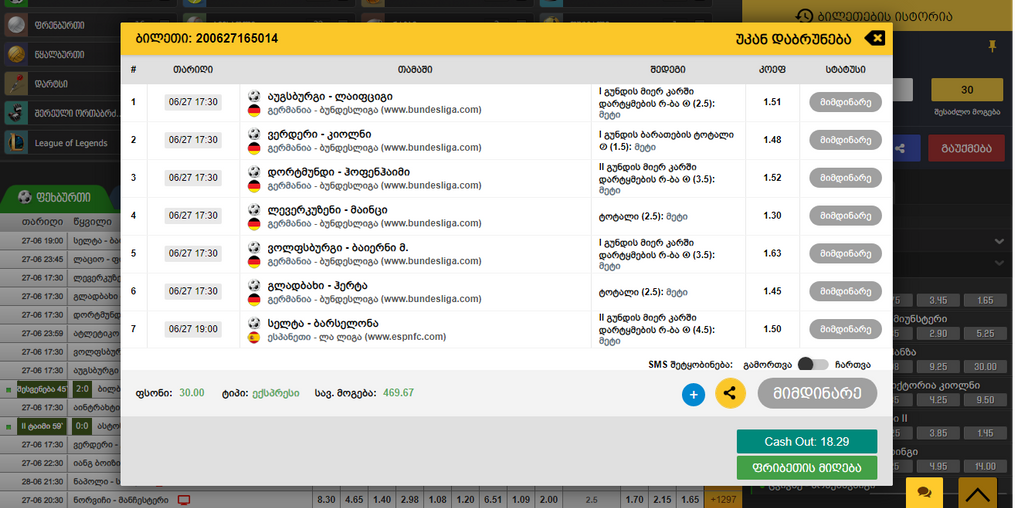Image resolution: width=1024 pixels, height=508 pixels.
Task: Click German flag icon in ვერდერი row
Action: pos(254,148)
